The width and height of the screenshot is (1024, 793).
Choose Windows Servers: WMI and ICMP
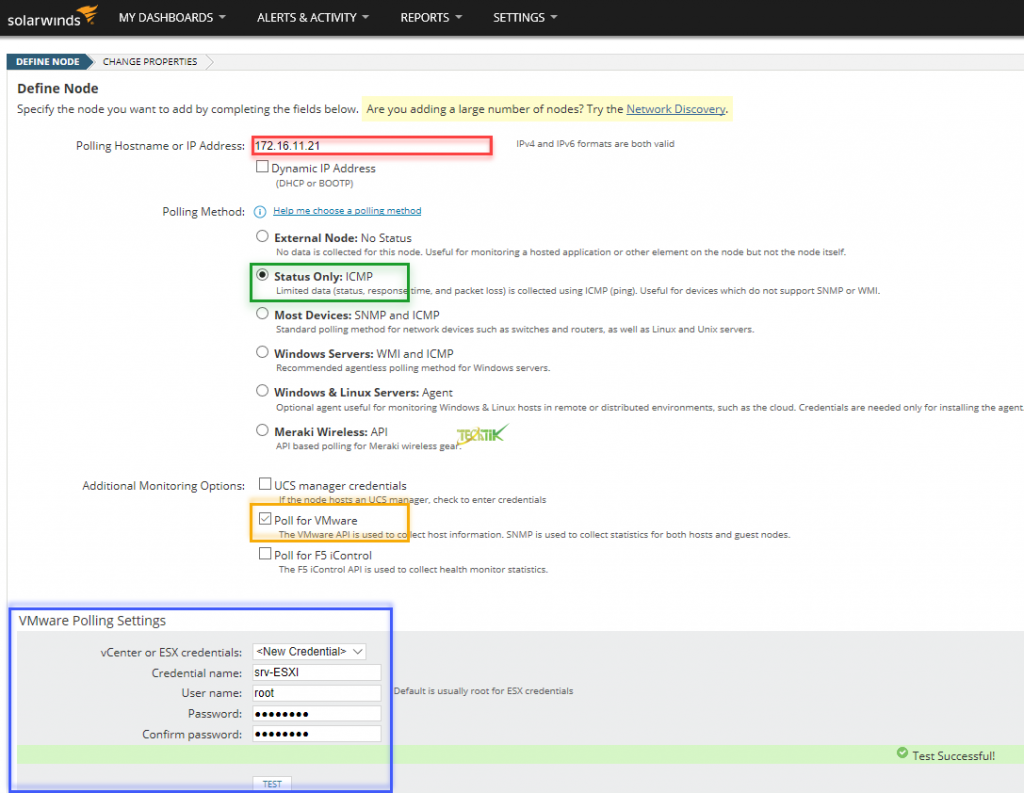(x=262, y=351)
